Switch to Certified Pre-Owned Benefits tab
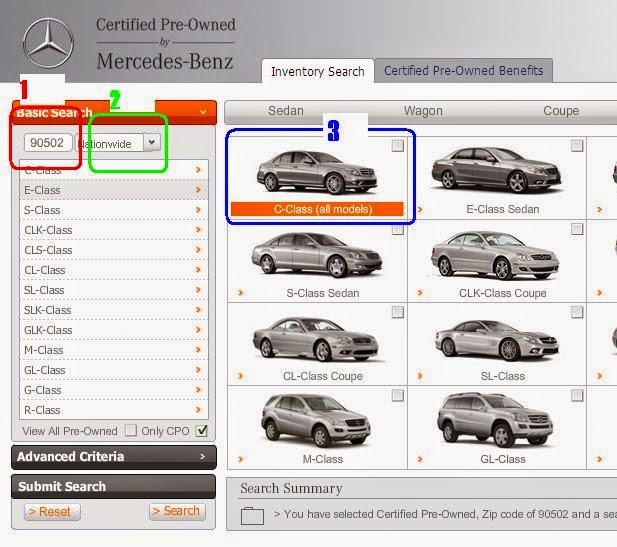Screen dimensions: 617x547 tap(464, 71)
